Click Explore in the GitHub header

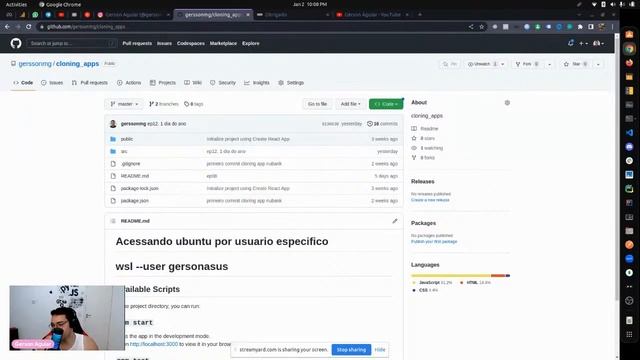[251, 43]
